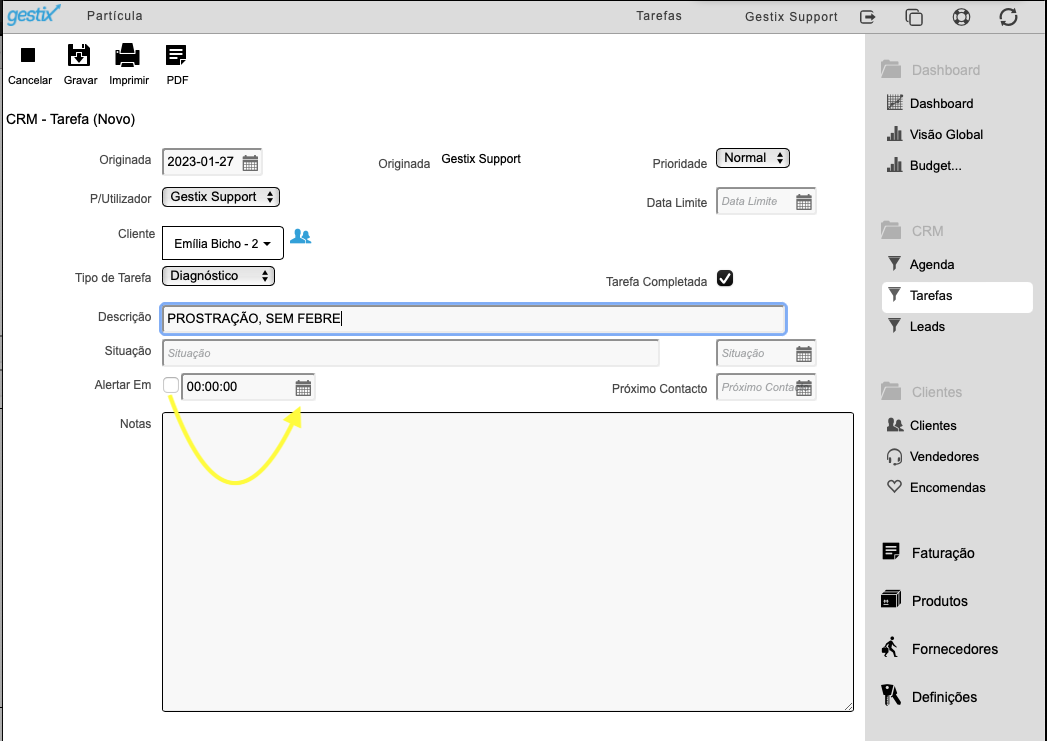The height and width of the screenshot is (741, 1047).
Task: Open the Prioridade Normal dropdown
Action: 753,158
